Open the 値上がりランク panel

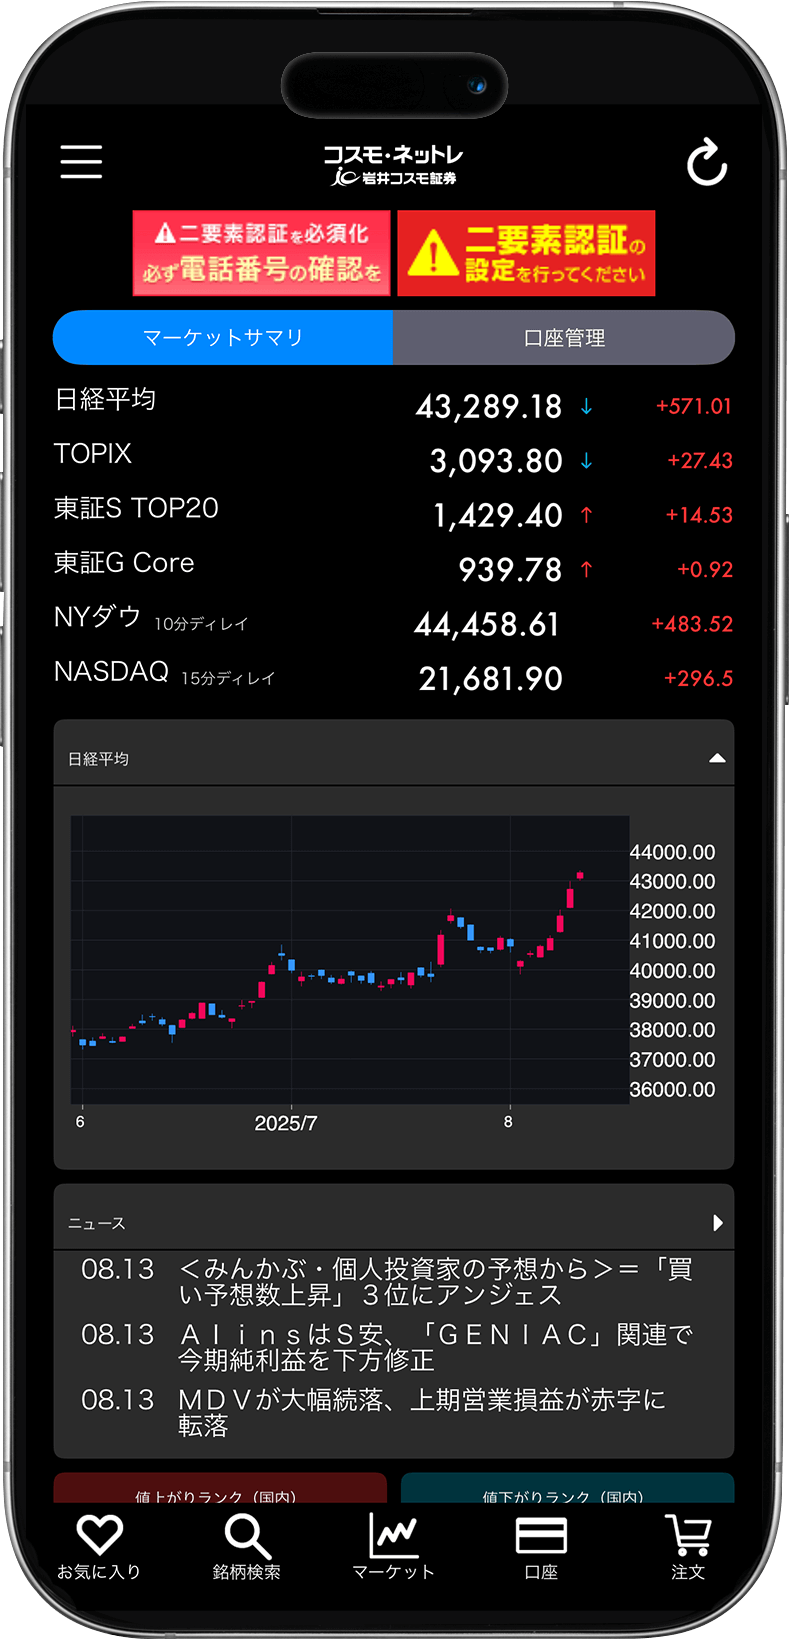(x=220, y=1490)
